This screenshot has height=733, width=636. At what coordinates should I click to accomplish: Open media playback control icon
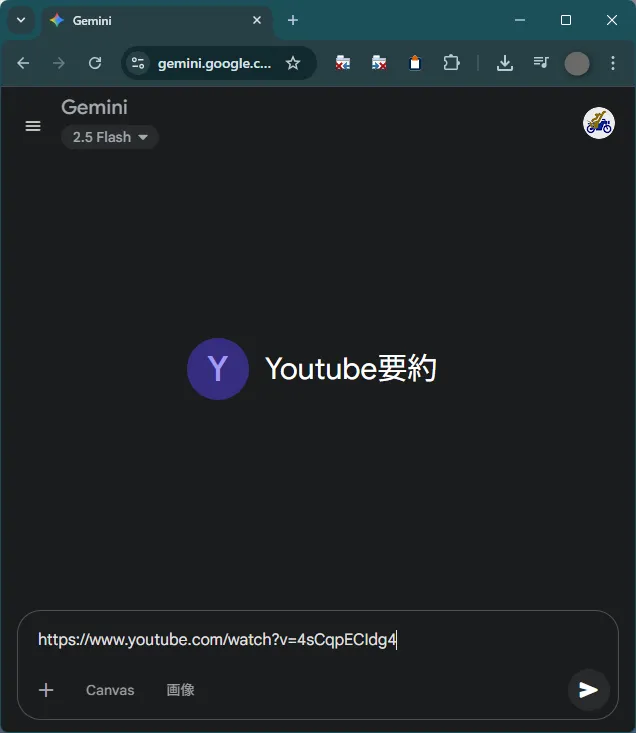(541, 63)
